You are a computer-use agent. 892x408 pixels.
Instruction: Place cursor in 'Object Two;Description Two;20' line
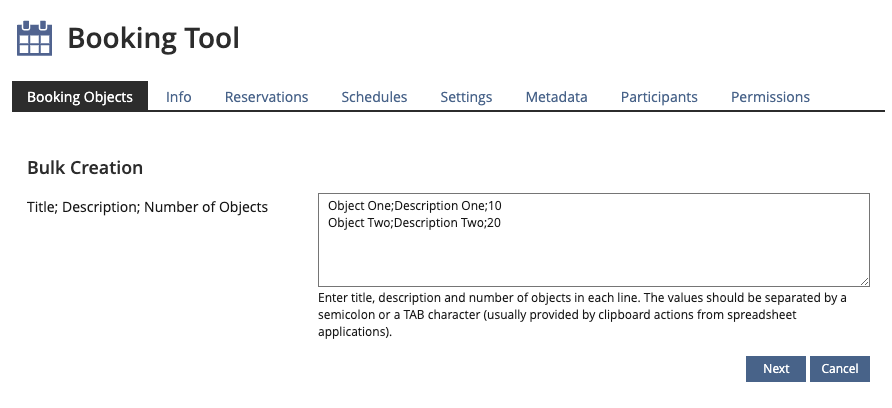click(414, 223)
